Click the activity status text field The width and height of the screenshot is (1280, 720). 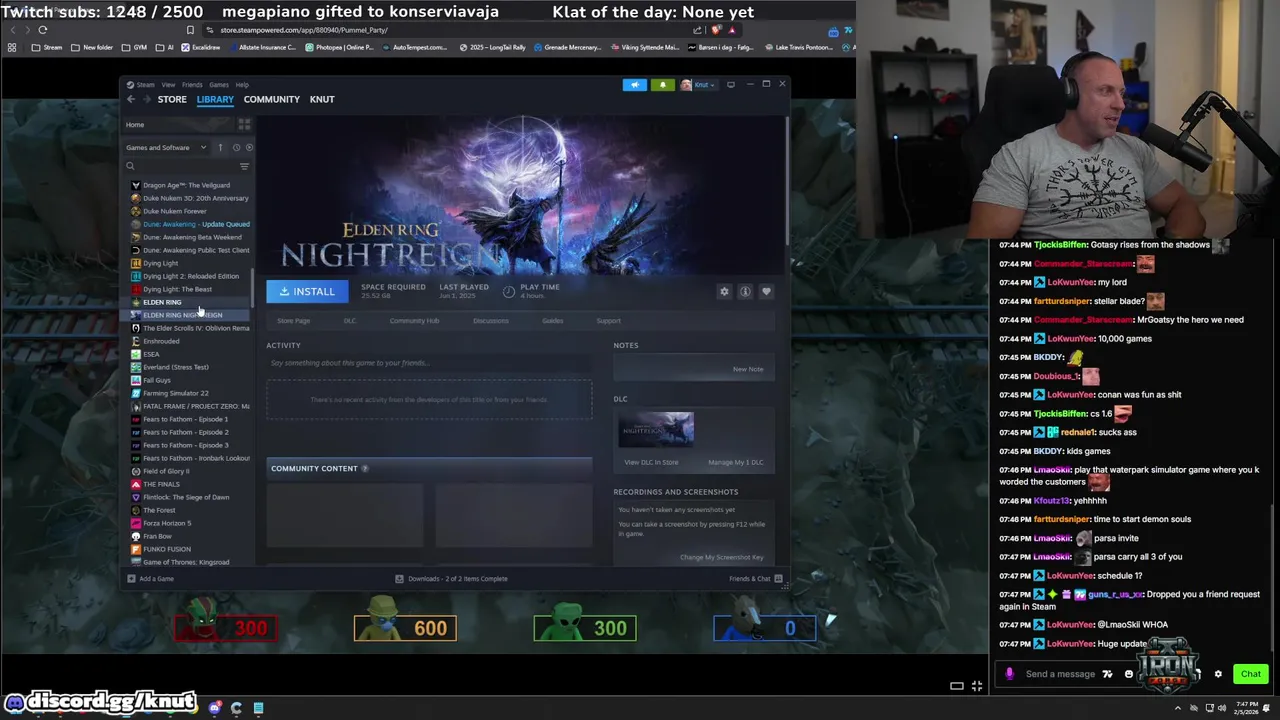tap(429, 363)
